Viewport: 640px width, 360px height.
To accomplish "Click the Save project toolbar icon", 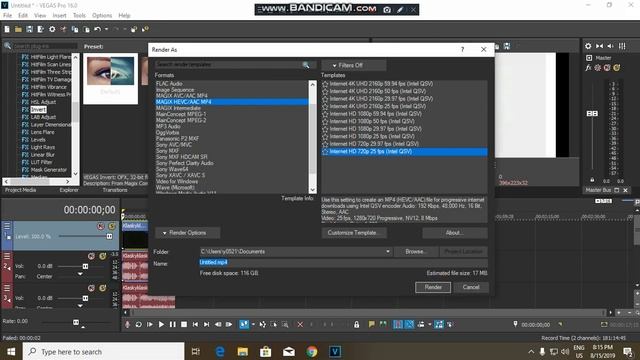I will 29,29.
